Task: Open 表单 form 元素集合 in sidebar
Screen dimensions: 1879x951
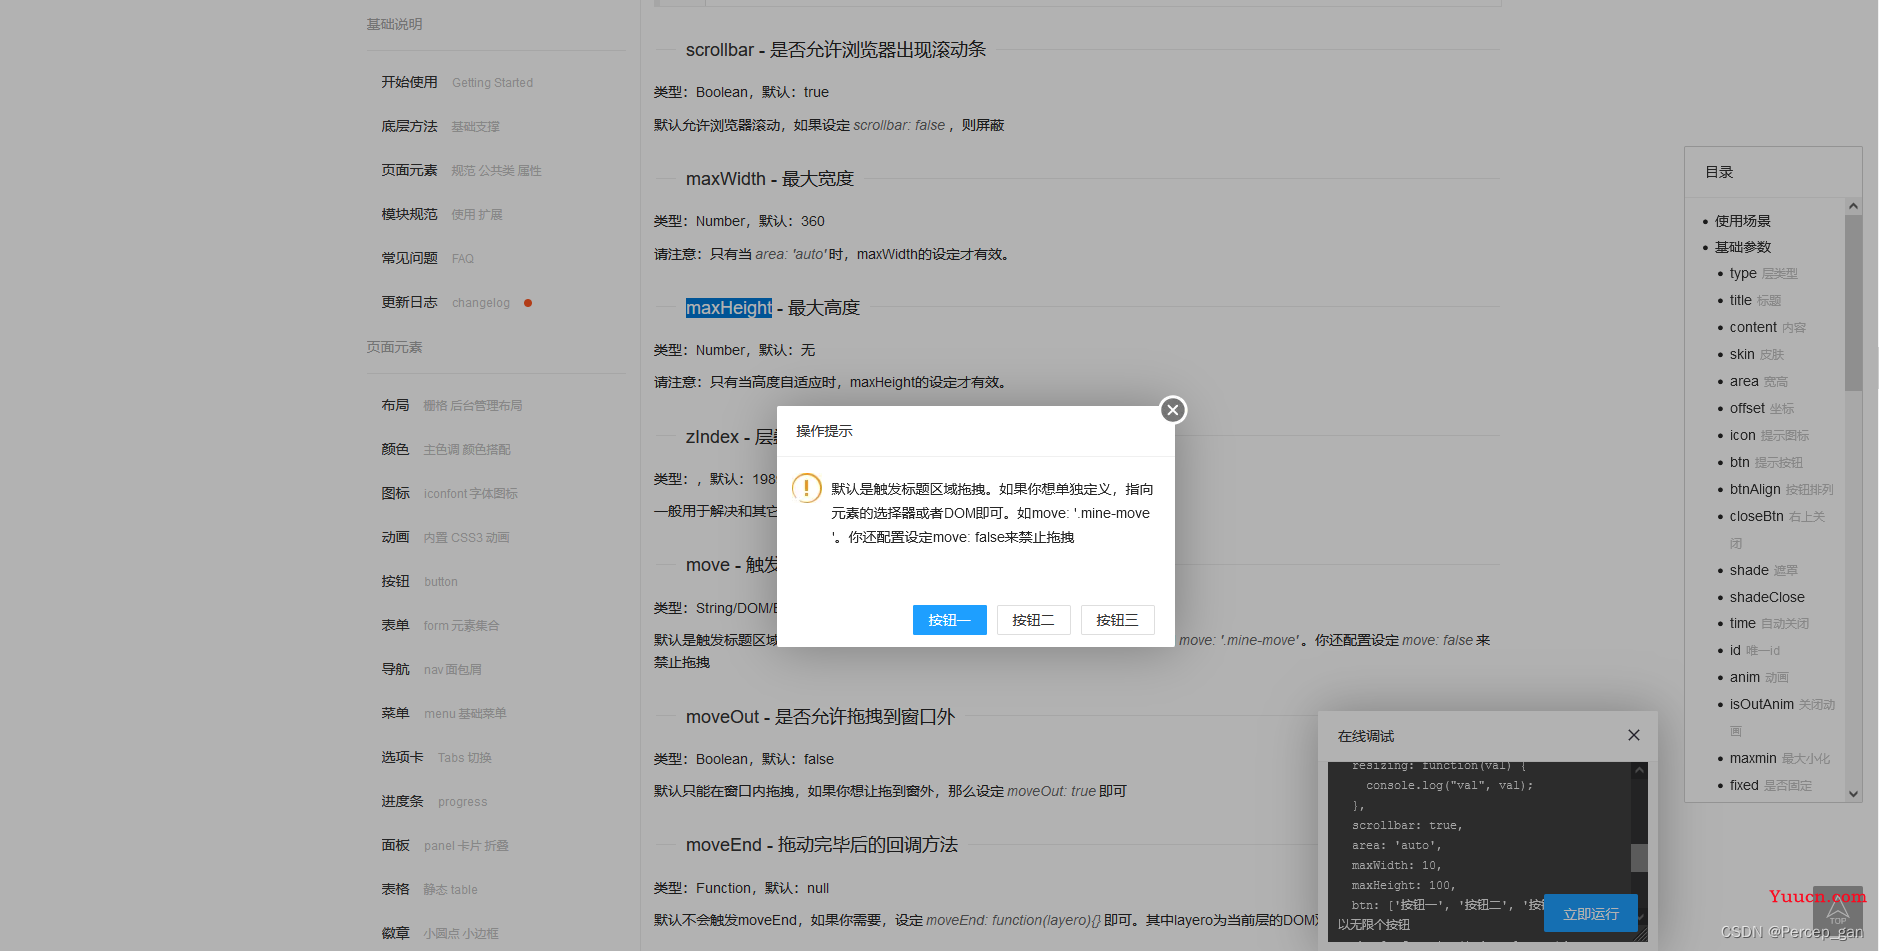Action: coord(440,625)
